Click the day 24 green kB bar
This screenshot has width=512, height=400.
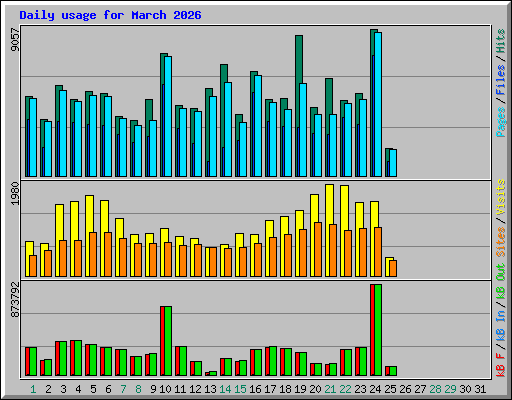coord(378,330)
